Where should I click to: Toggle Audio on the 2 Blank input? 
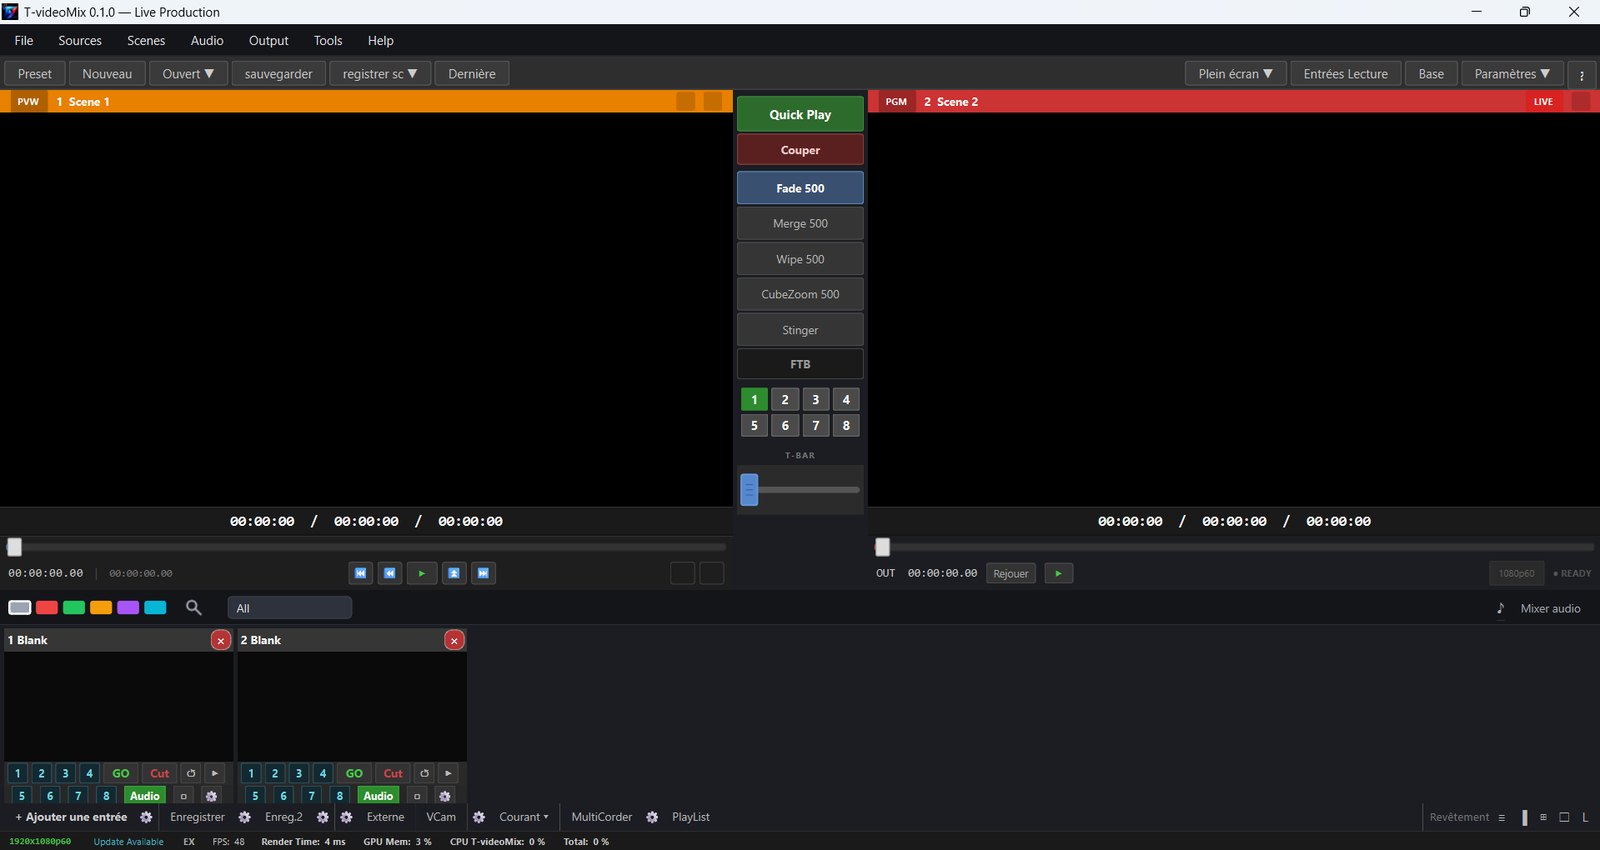point(378,796)
